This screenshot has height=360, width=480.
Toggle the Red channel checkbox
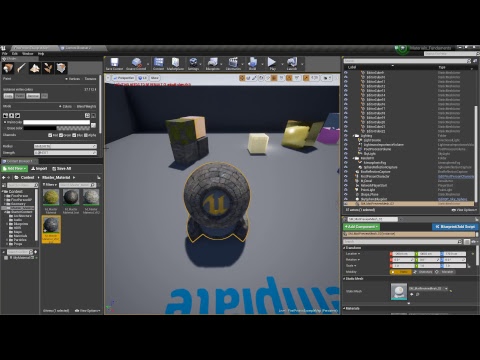tap(50, 135)
